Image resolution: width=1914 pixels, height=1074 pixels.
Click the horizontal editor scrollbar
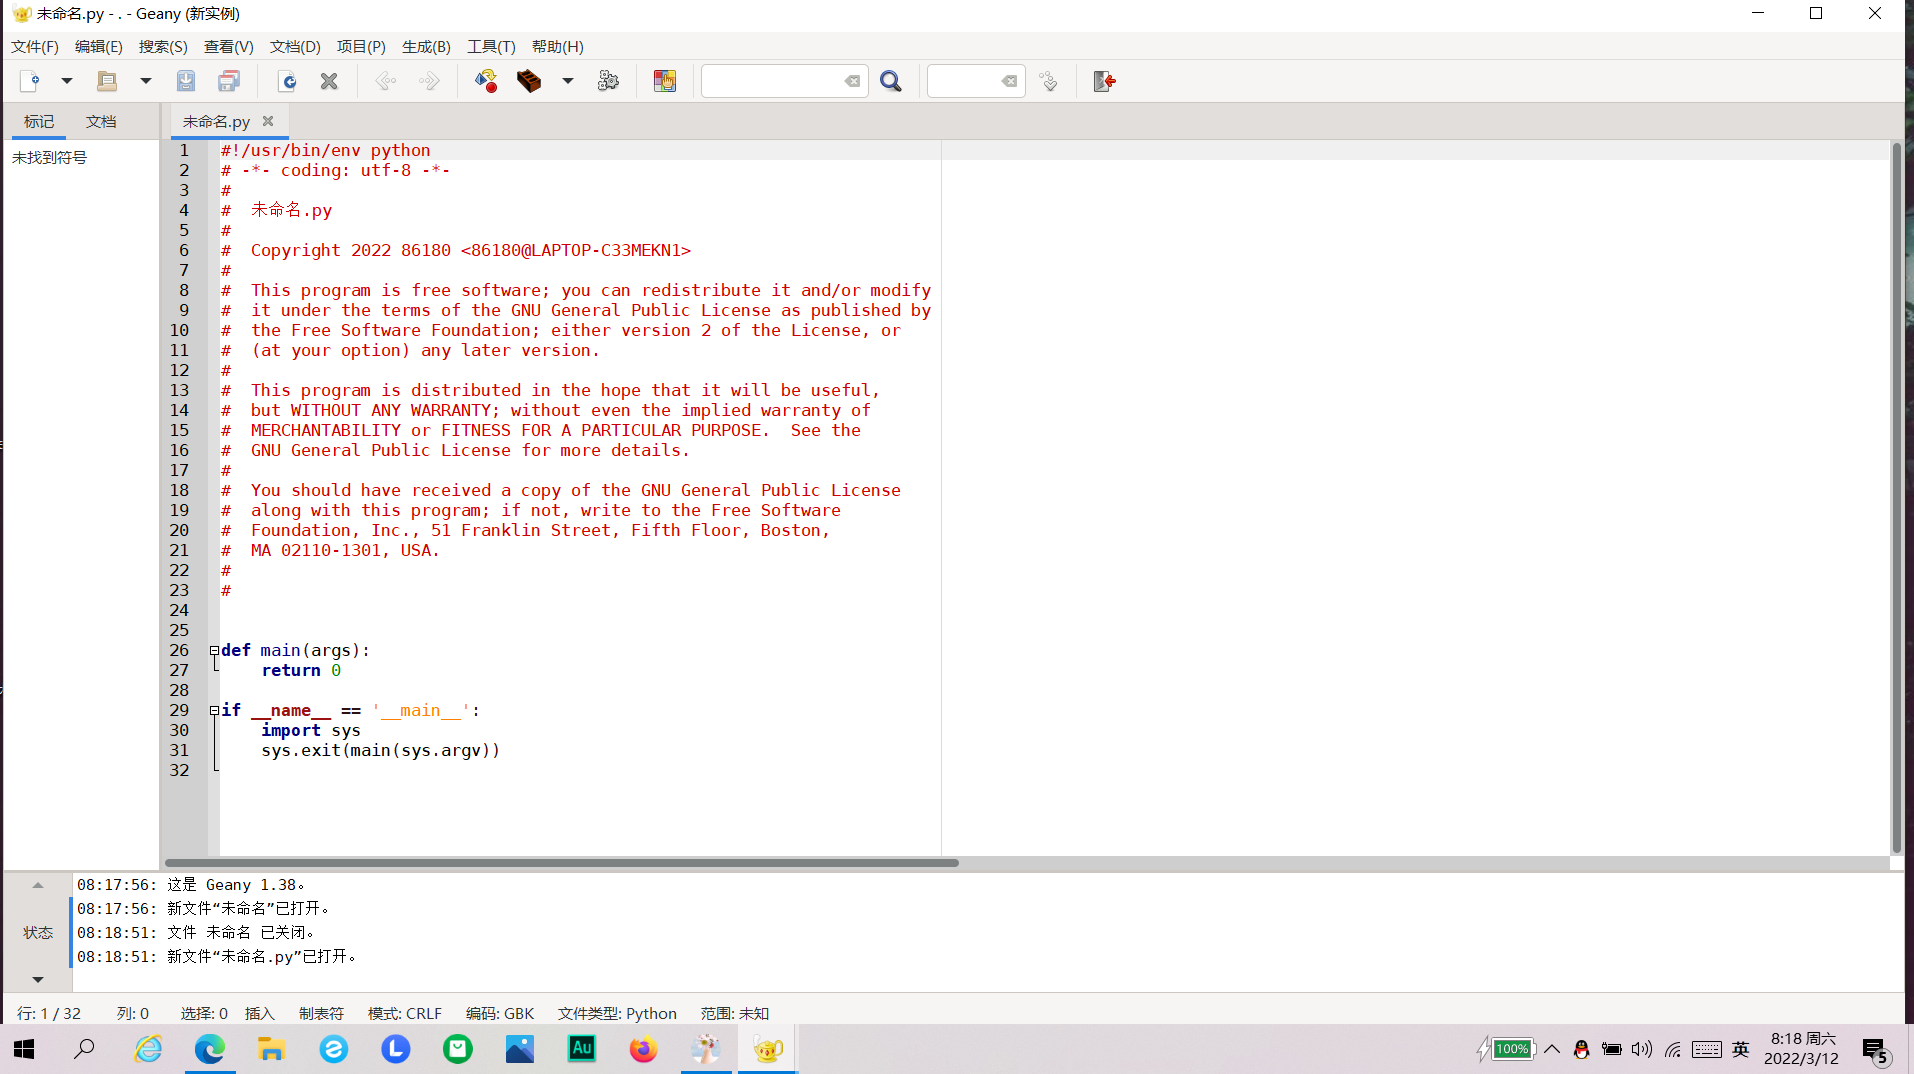pyautogui.click(x=562, y=862)
